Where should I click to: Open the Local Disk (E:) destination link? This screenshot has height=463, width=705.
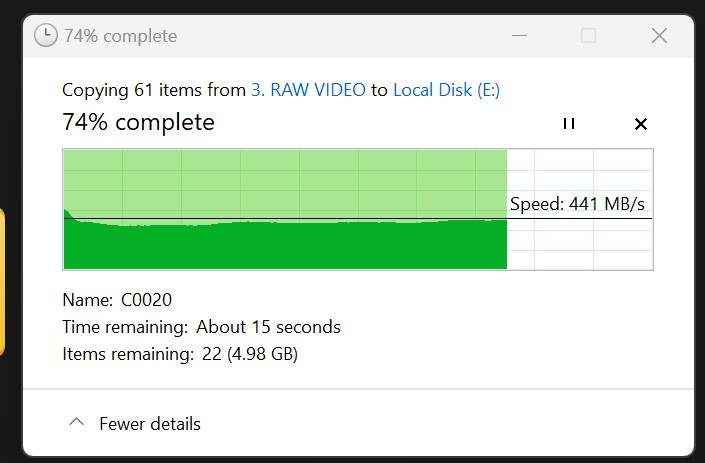[446, 90]
